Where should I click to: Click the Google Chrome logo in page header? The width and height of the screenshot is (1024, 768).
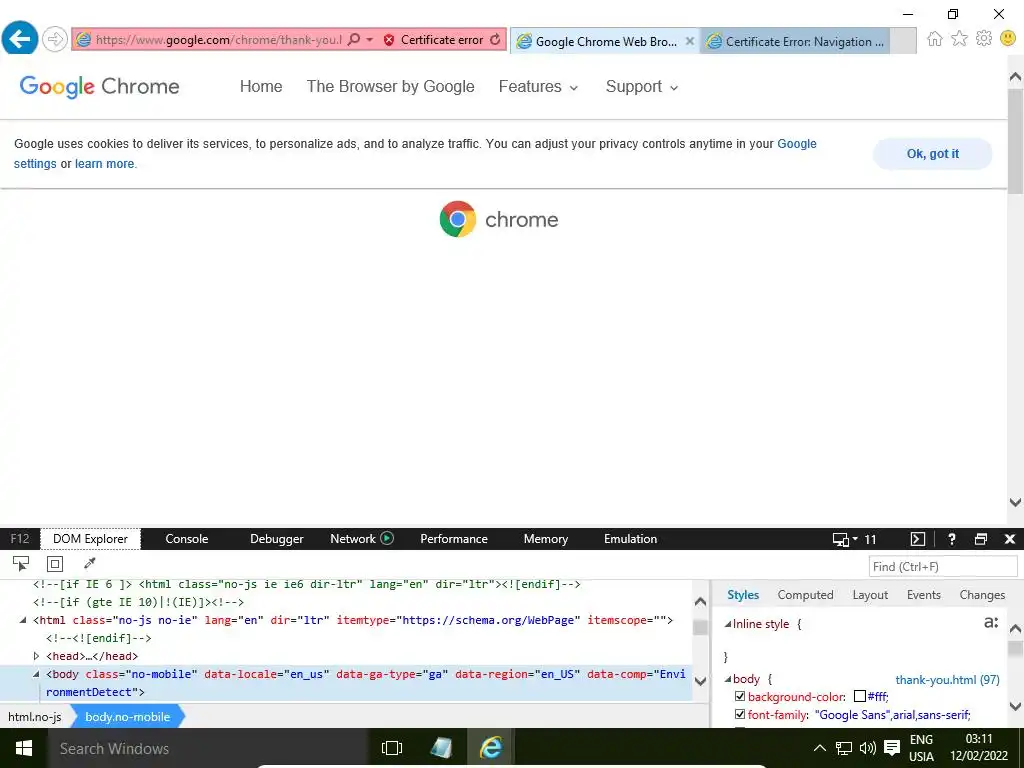pos(99,86)
